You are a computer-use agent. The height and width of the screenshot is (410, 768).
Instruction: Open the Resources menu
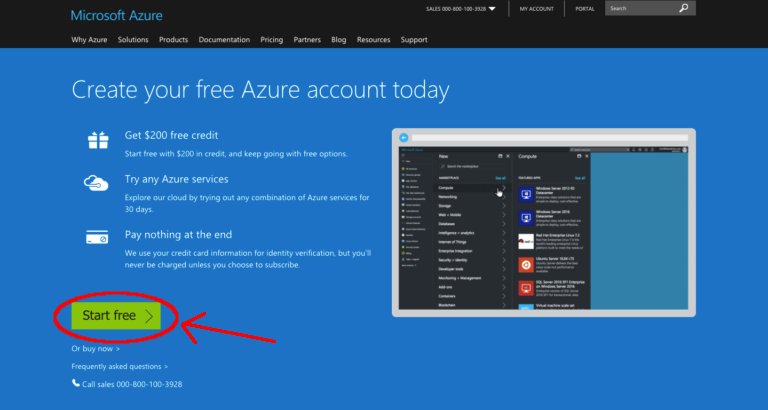pos(373,40)
